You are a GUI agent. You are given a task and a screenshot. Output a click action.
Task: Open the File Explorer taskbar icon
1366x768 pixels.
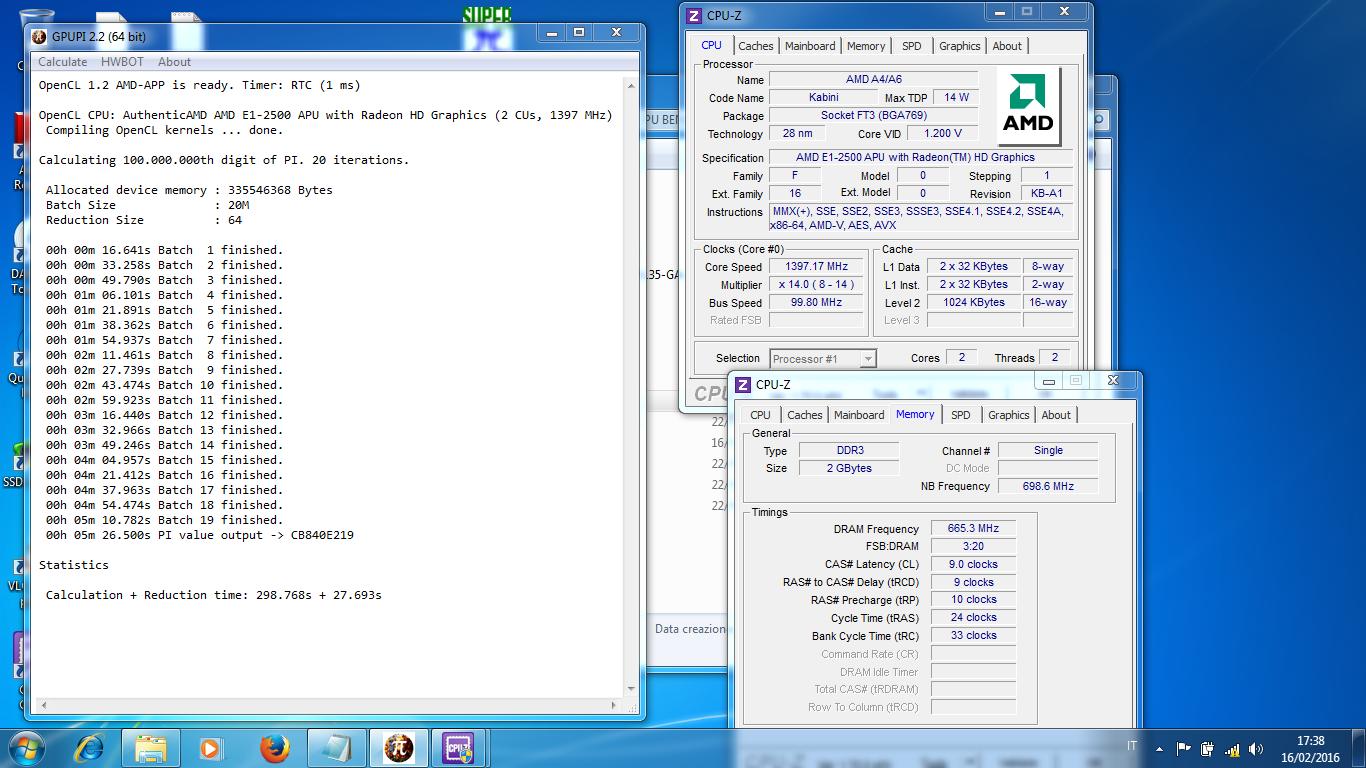coord(151,748)
